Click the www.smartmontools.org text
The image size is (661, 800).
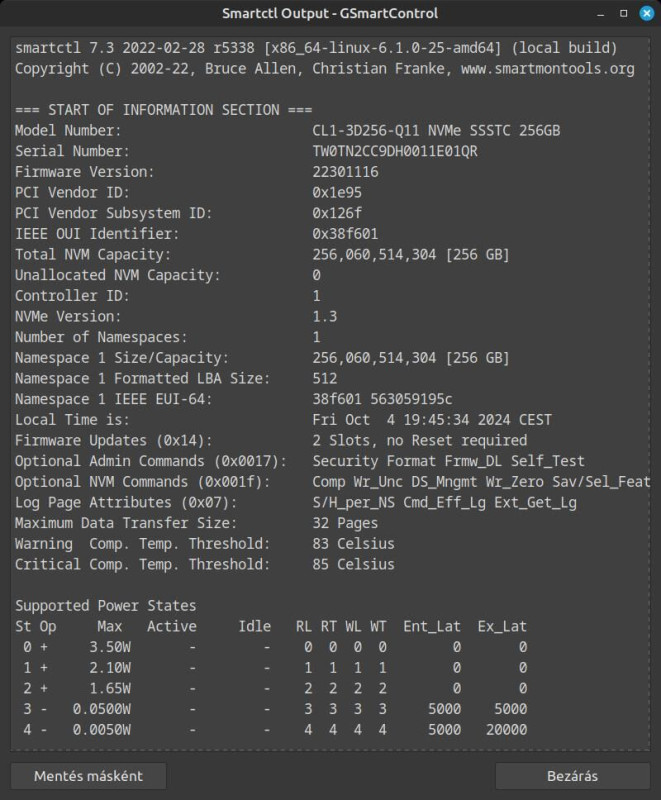tap(548, 69)
